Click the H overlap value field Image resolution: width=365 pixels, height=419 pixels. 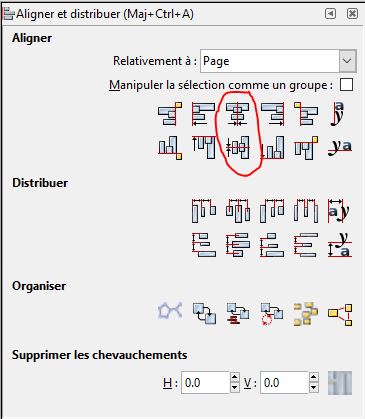coord(206,383)
